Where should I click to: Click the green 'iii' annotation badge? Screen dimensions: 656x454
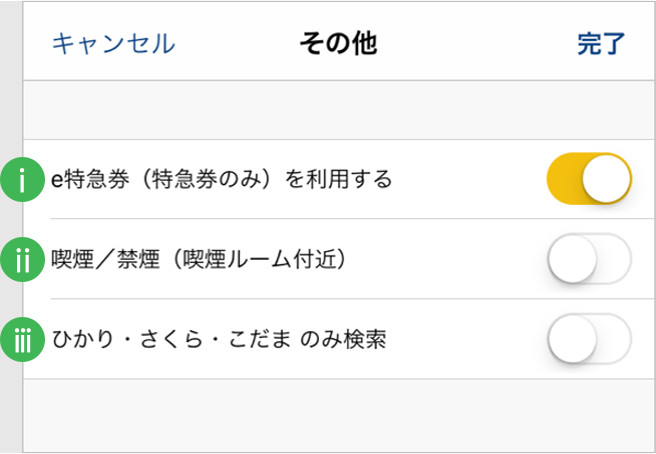(22, 339)
